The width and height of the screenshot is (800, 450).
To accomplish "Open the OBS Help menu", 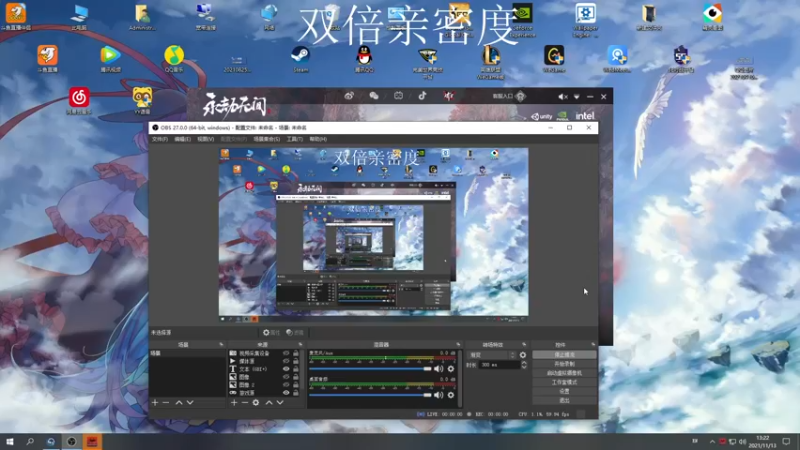I will coord(318,139).
